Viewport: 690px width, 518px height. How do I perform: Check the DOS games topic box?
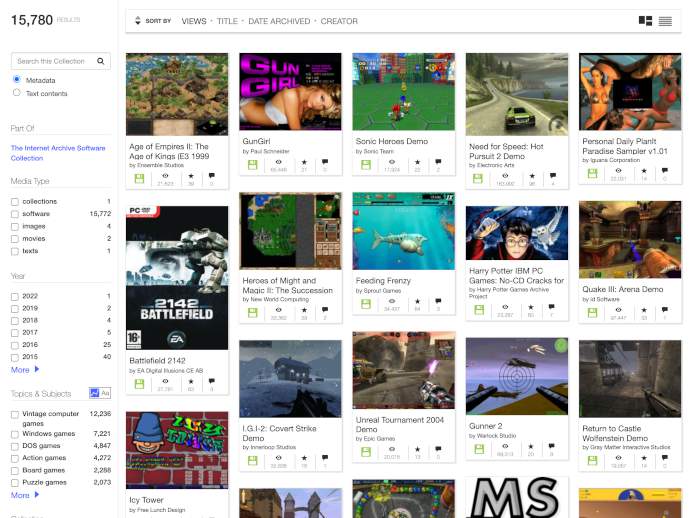(15, 446)
